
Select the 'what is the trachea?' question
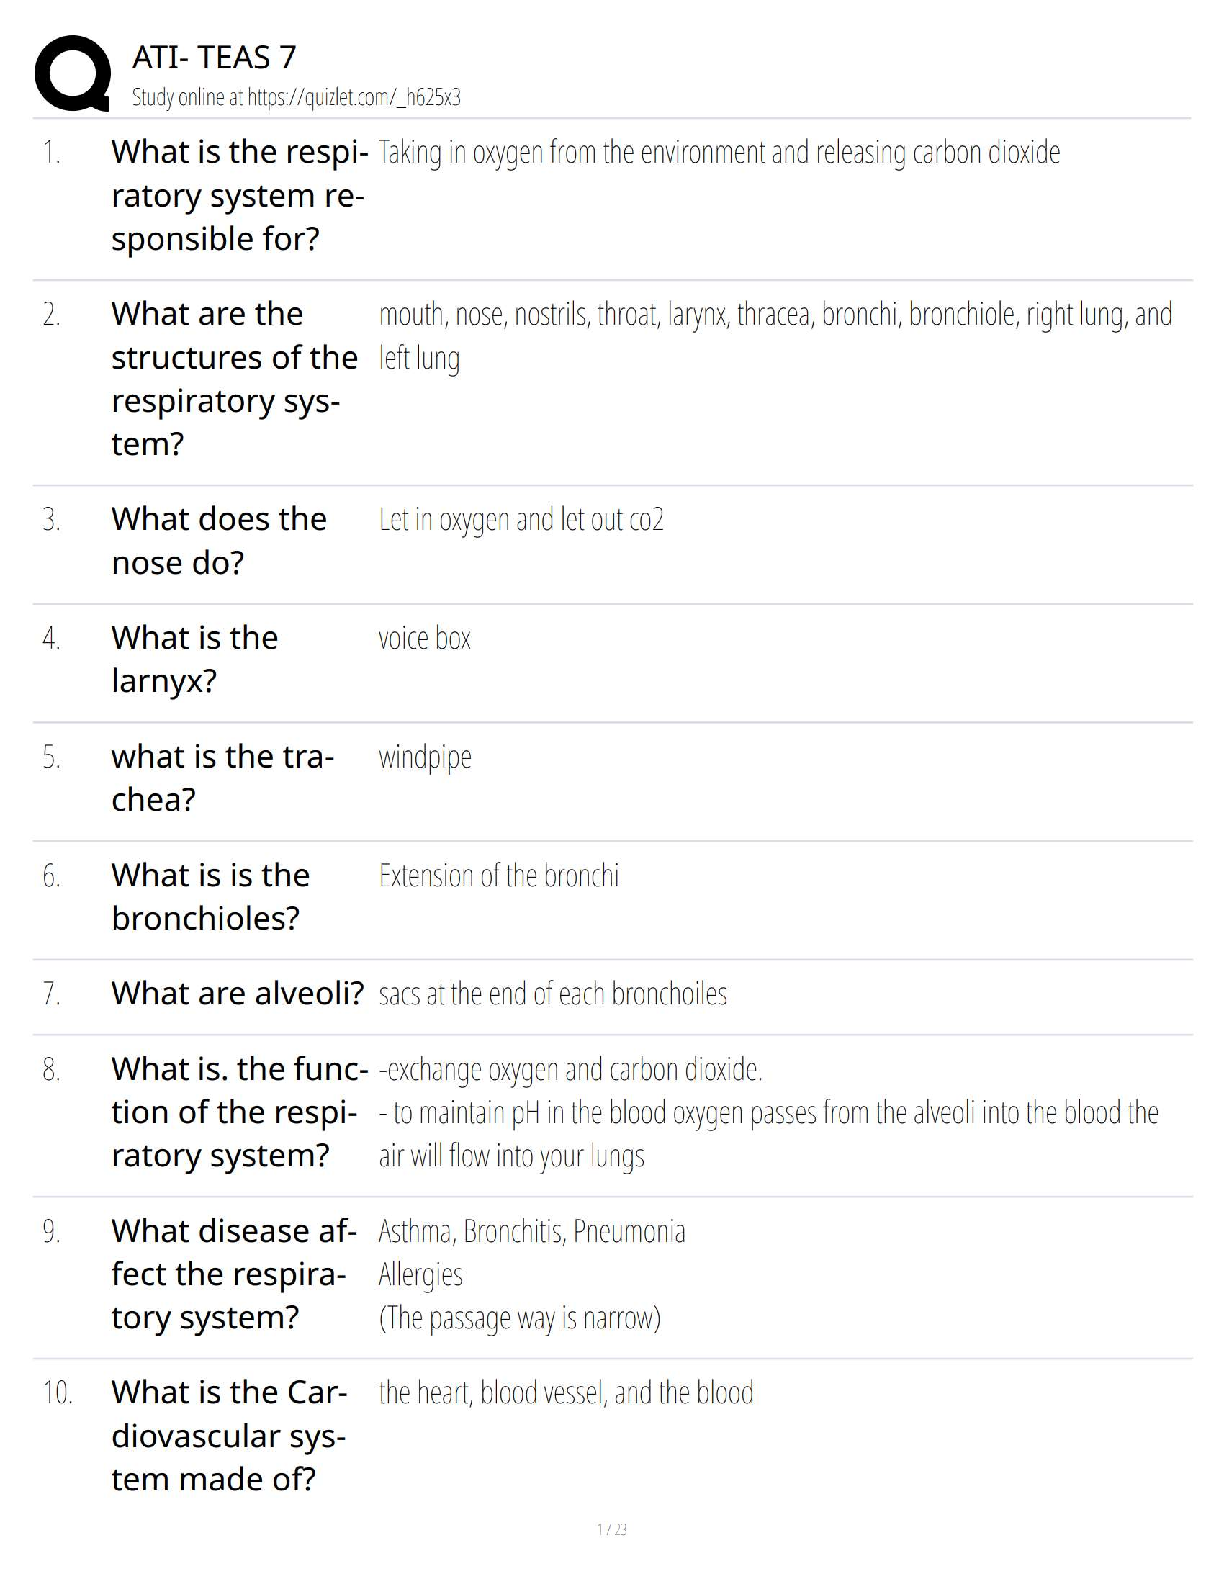pyautogui.click(x=222, y=777)
